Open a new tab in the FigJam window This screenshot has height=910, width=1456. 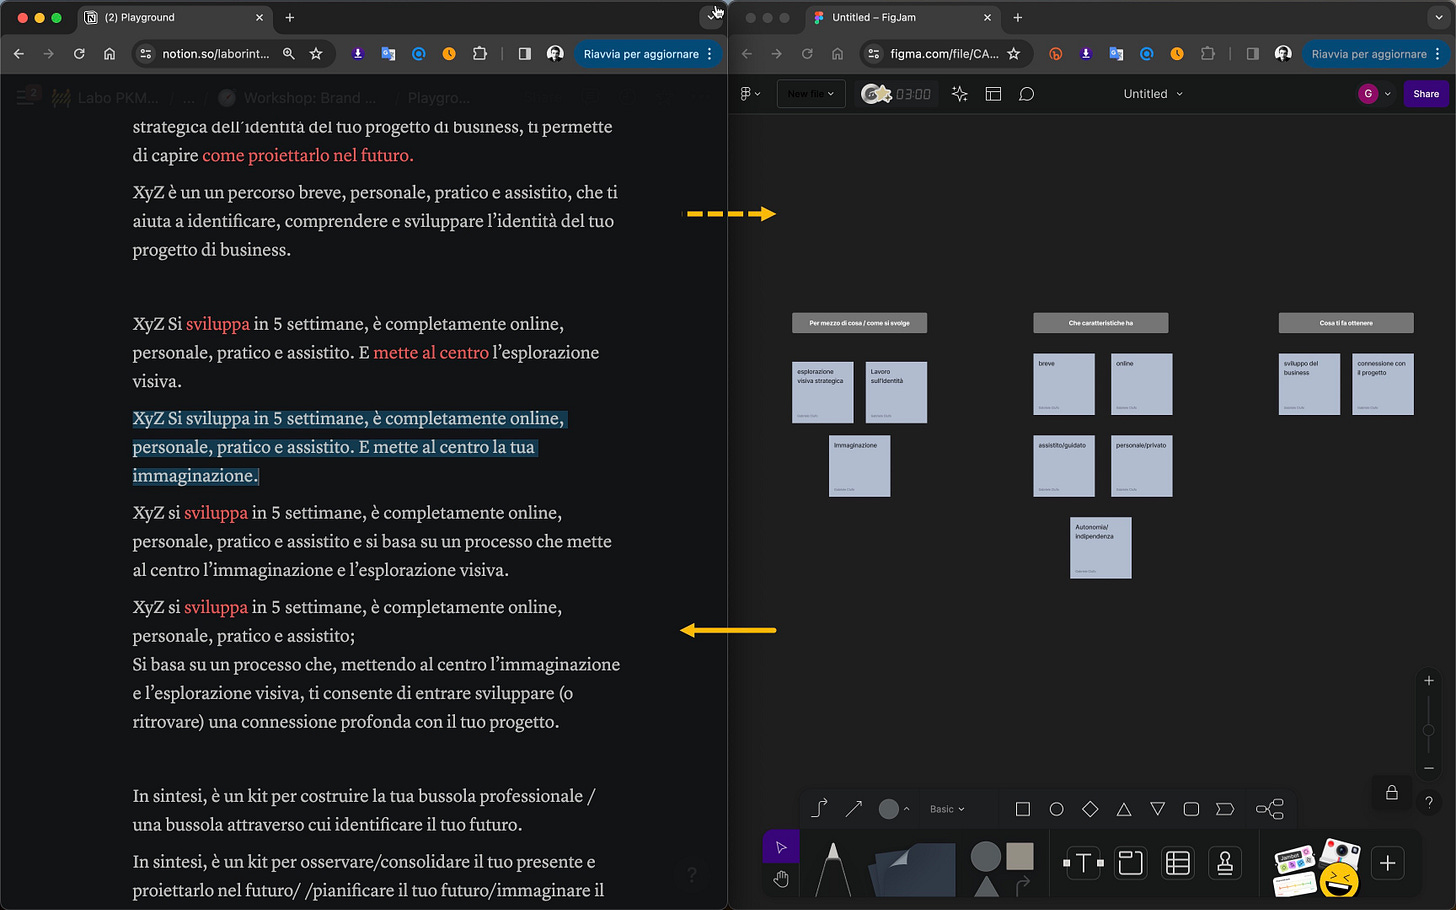[1018, 17]
